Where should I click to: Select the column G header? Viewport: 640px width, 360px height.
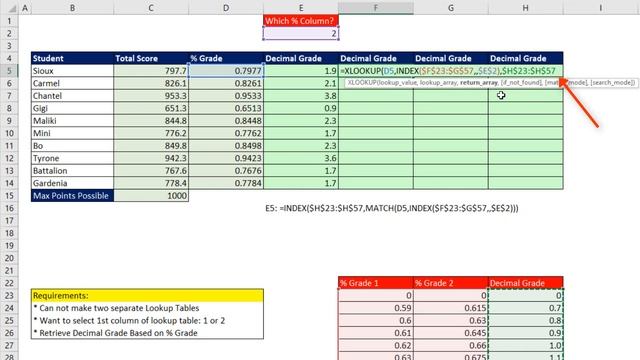[451, 7]
